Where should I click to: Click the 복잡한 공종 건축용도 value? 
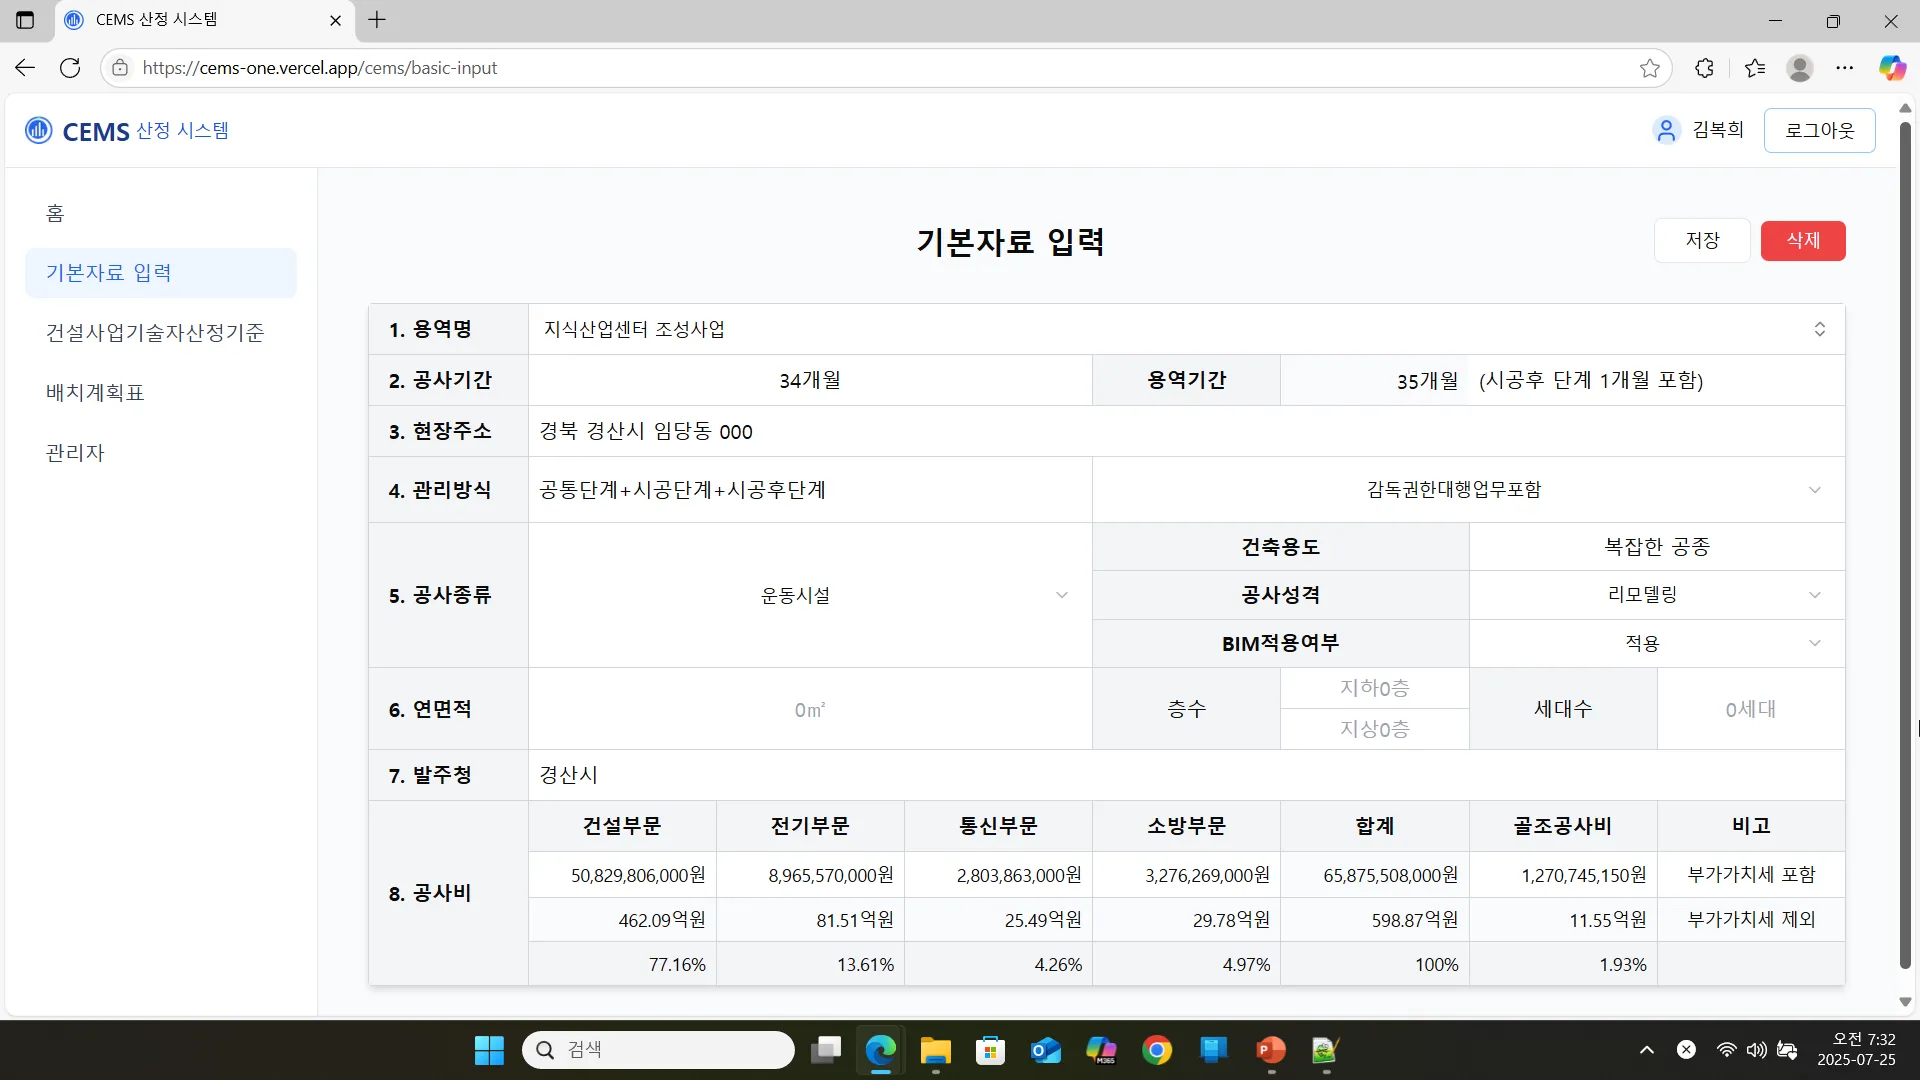(1657, 547)
